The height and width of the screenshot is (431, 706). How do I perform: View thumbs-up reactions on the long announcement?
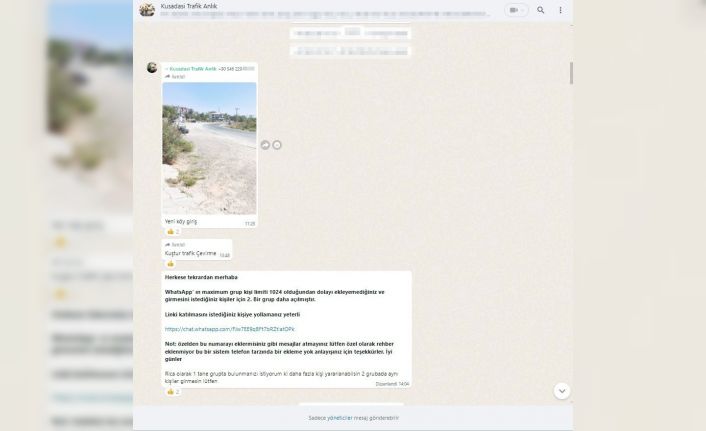pos(173,391)
